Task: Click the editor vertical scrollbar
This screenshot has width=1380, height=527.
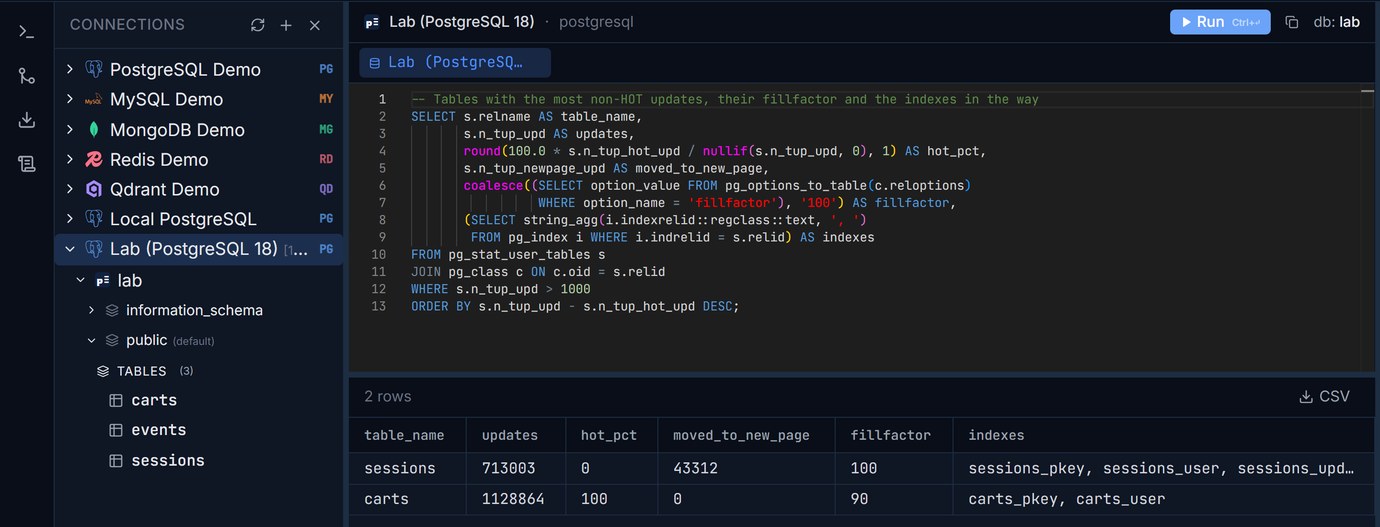Action: click(x=1368, y=227)
